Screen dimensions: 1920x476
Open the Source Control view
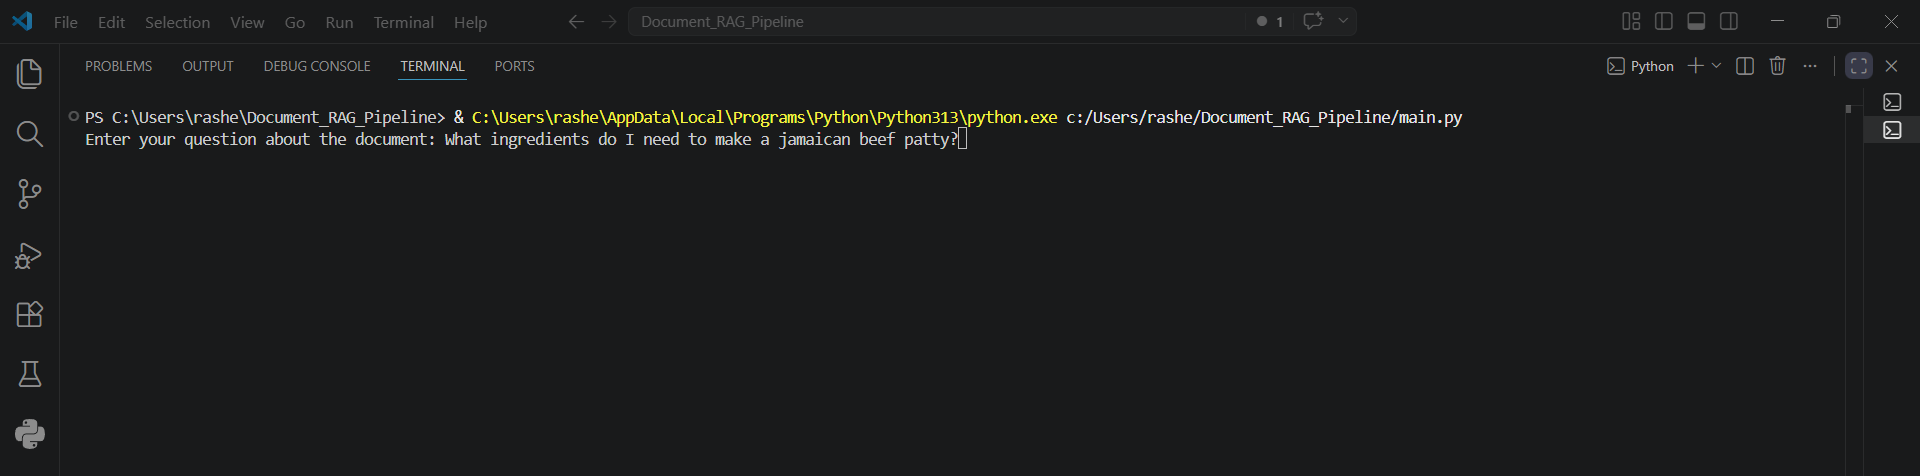[x=30, y=194]
